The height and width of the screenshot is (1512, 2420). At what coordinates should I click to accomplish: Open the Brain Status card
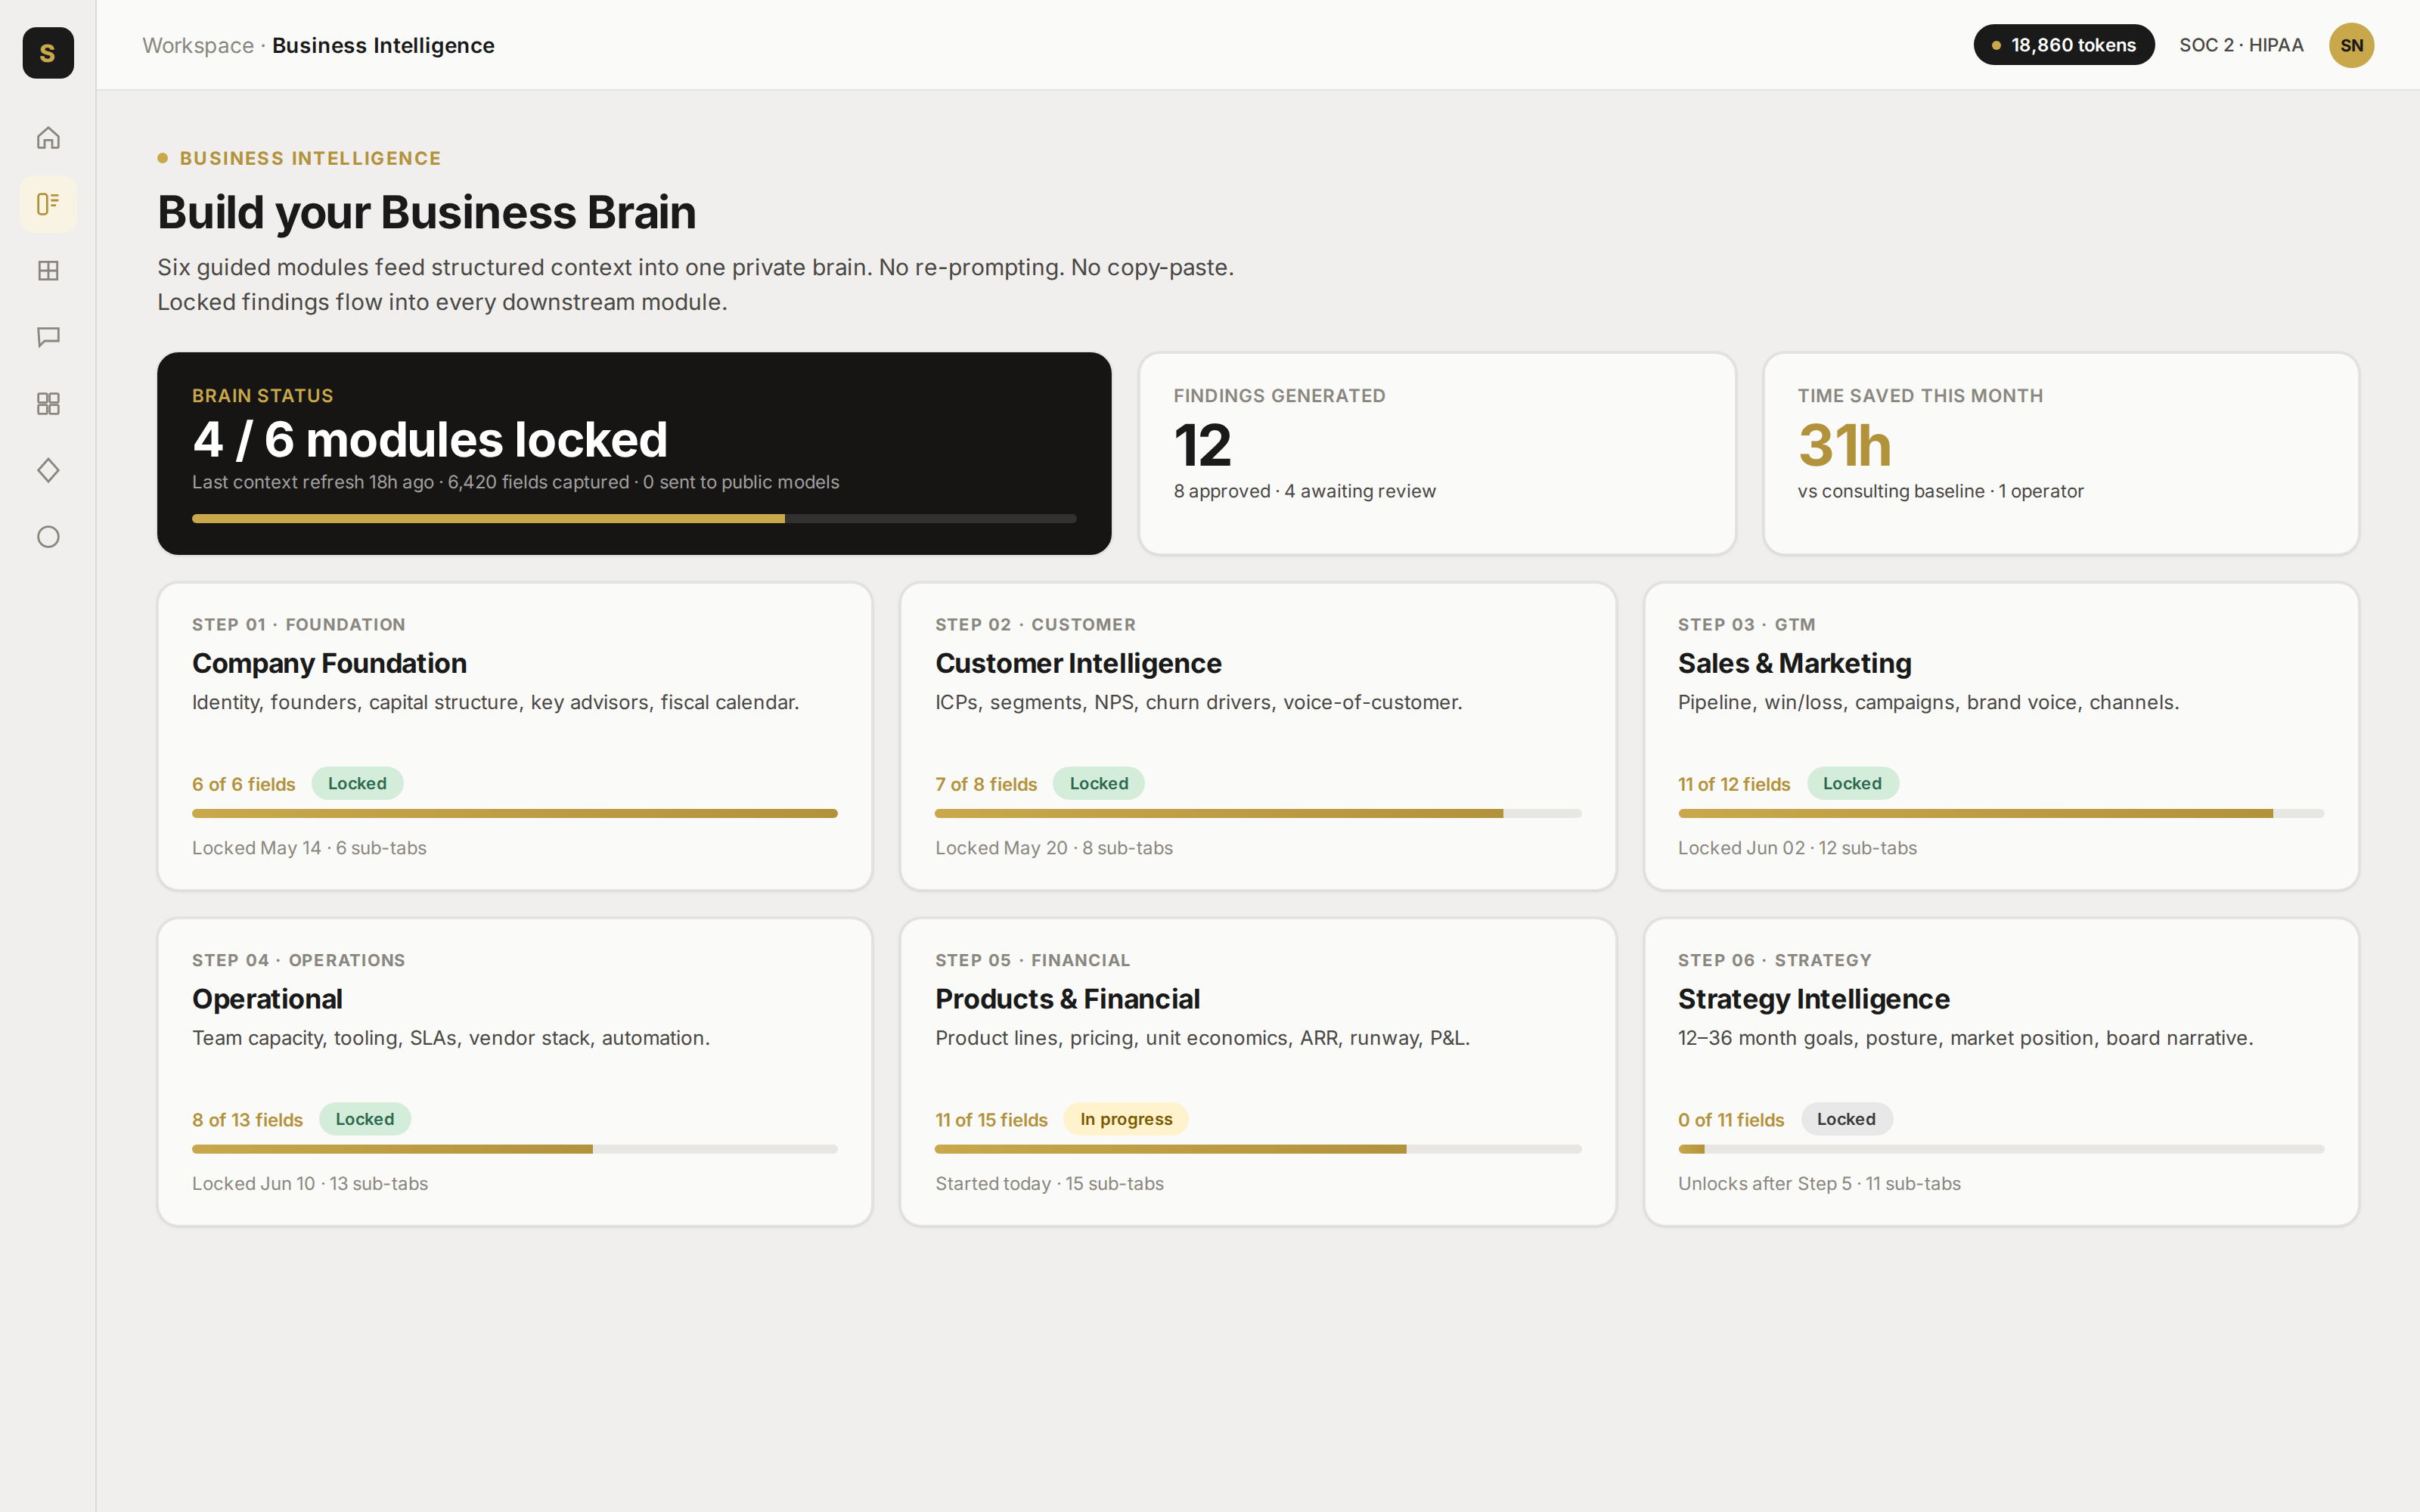(634, 453)
